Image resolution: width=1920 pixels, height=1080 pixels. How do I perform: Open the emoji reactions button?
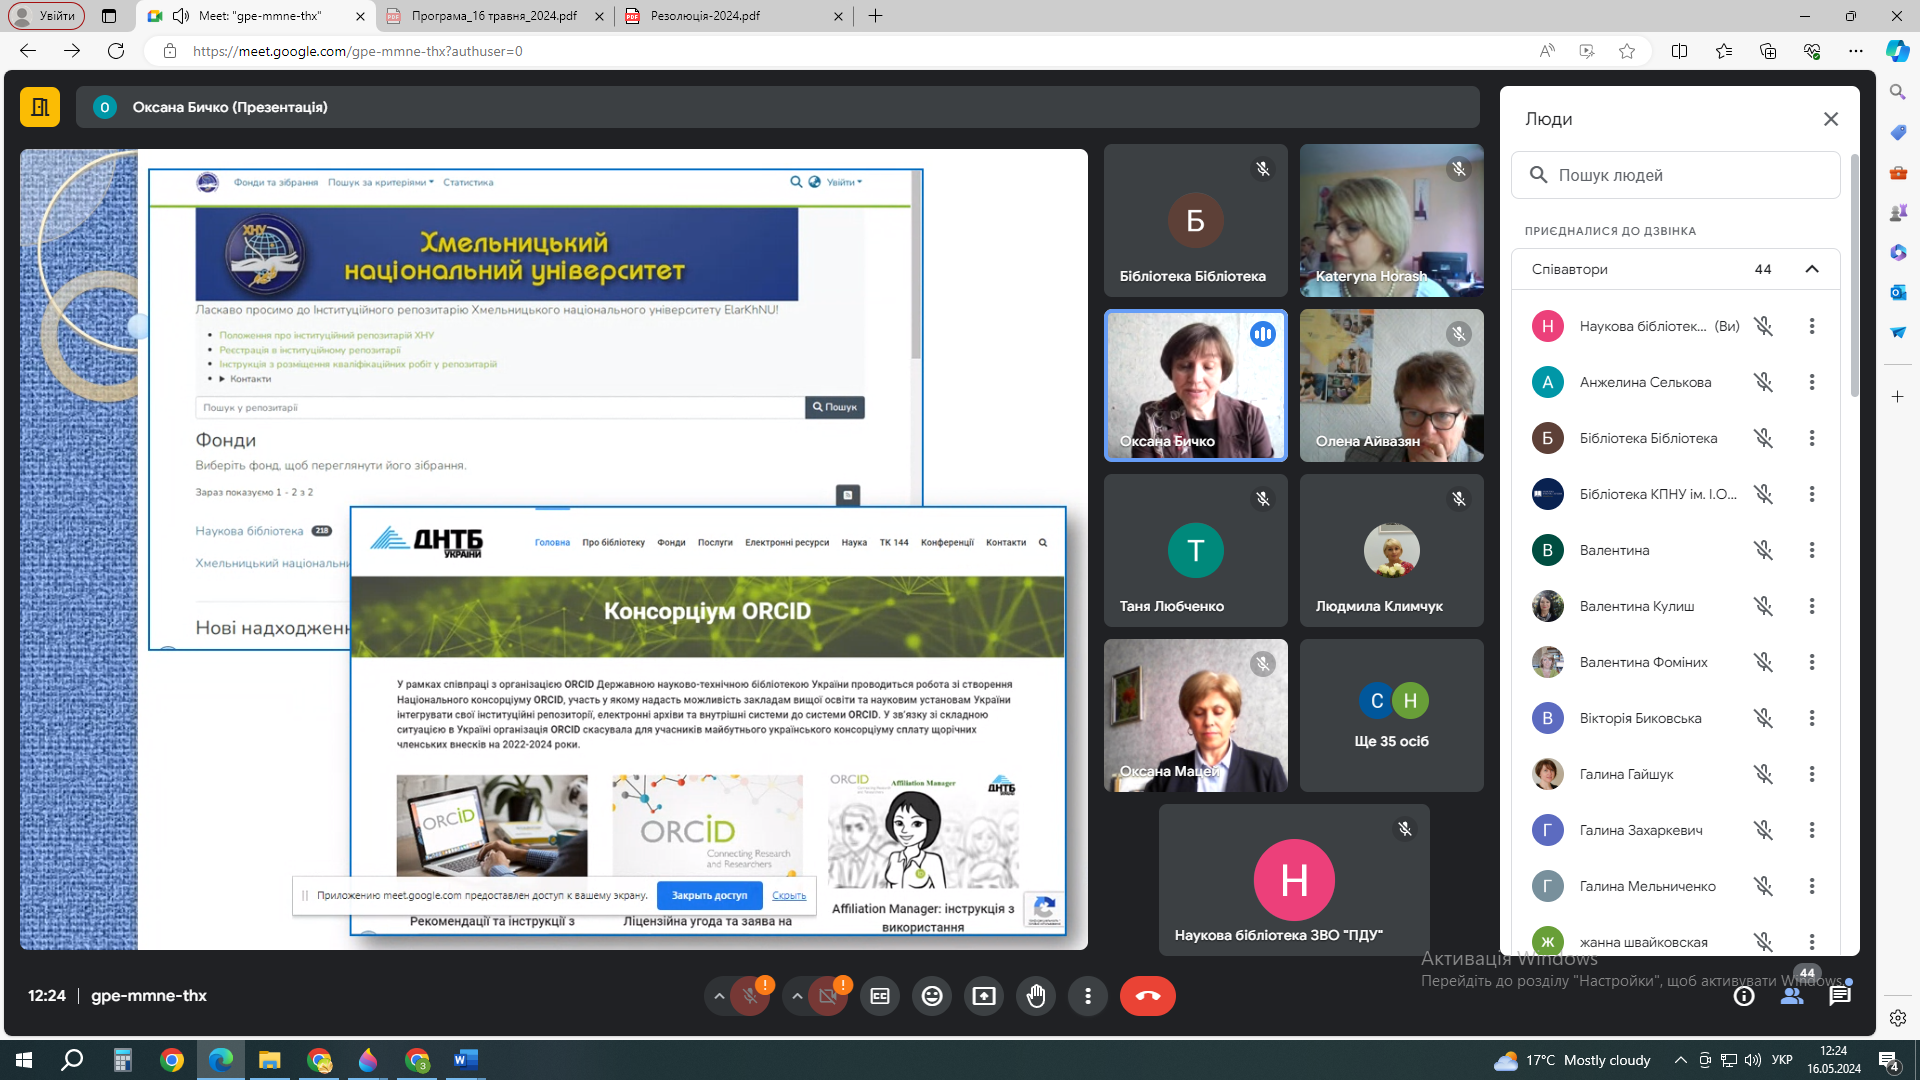932,996
